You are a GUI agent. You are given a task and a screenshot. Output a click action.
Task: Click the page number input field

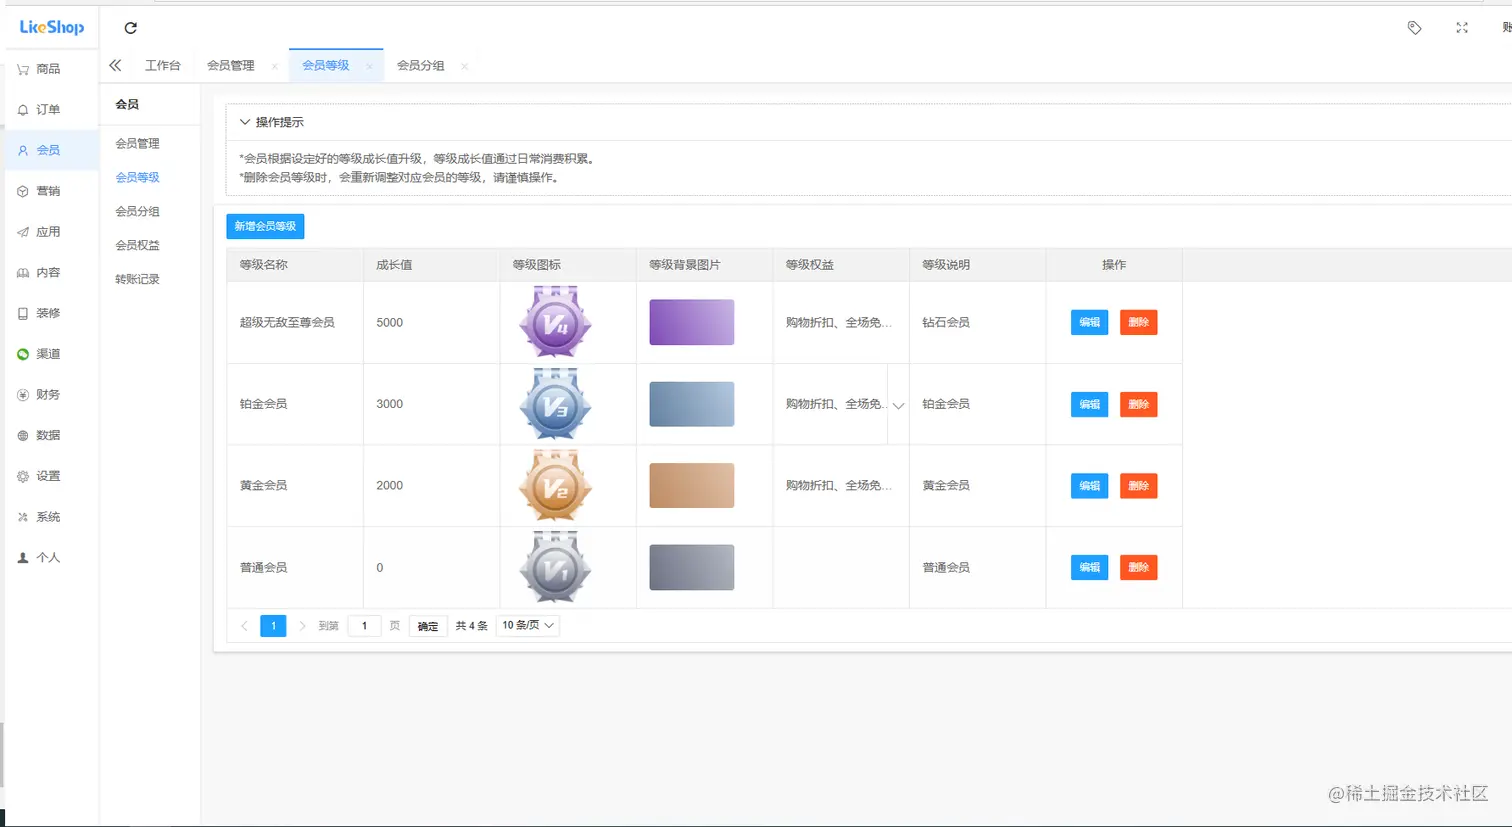[364, 626]
